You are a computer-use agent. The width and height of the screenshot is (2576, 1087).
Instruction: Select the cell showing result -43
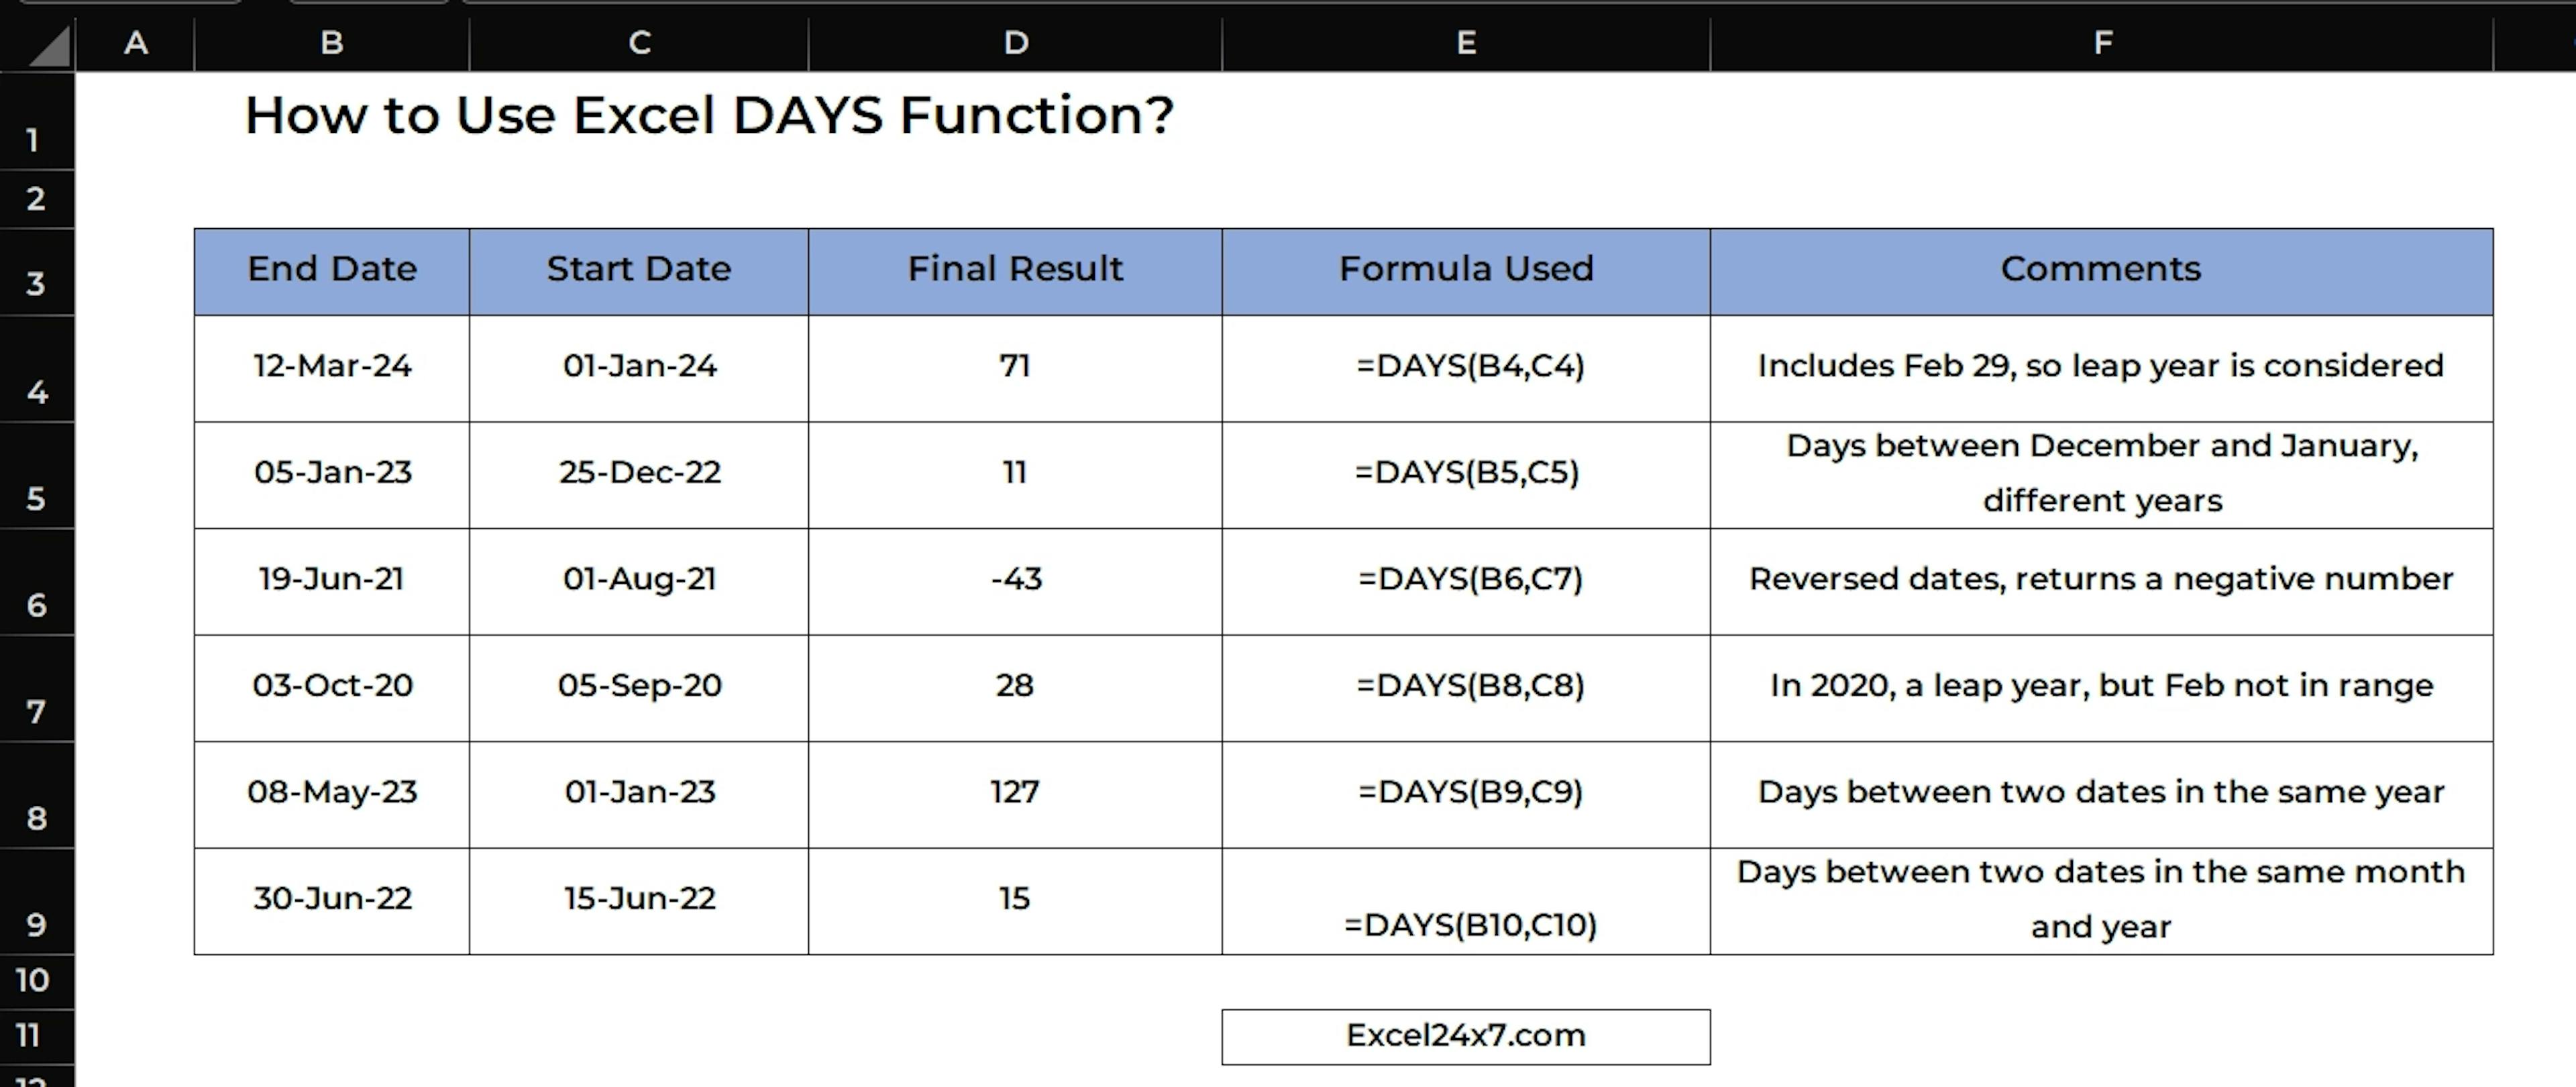pyautogui.click(x=1015, y=580)
